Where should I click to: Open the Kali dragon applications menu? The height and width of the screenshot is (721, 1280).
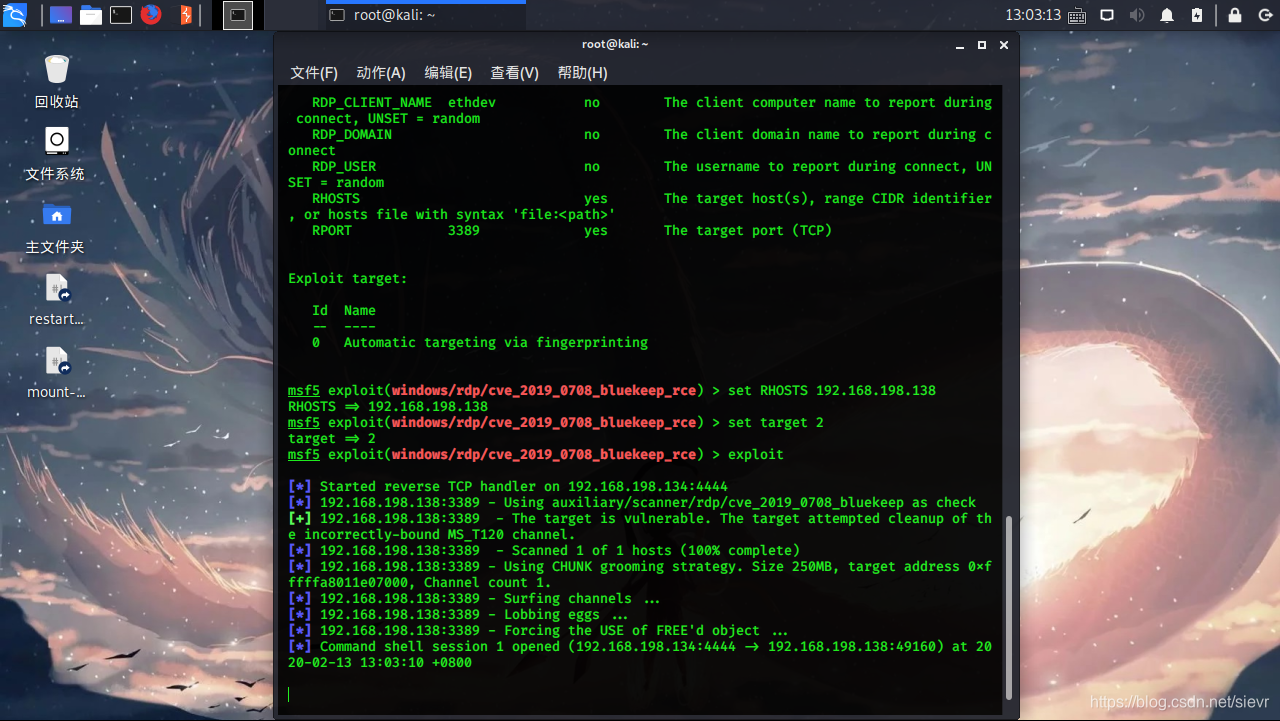[15, 15]
